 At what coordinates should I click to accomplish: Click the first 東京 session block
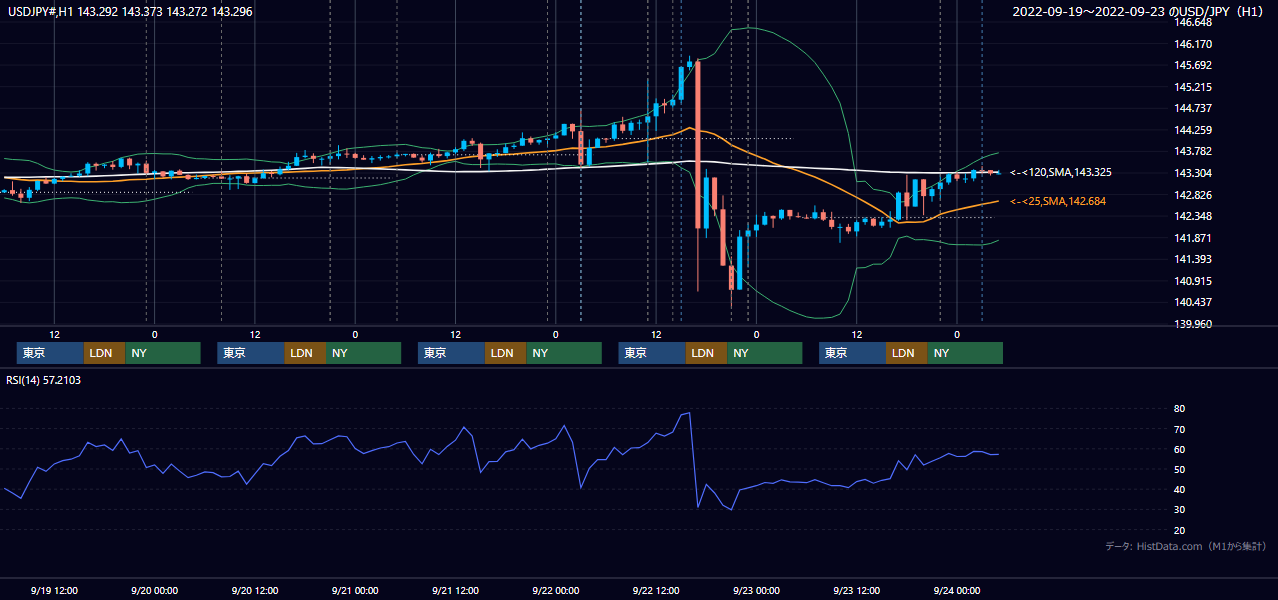pos(50,353)
